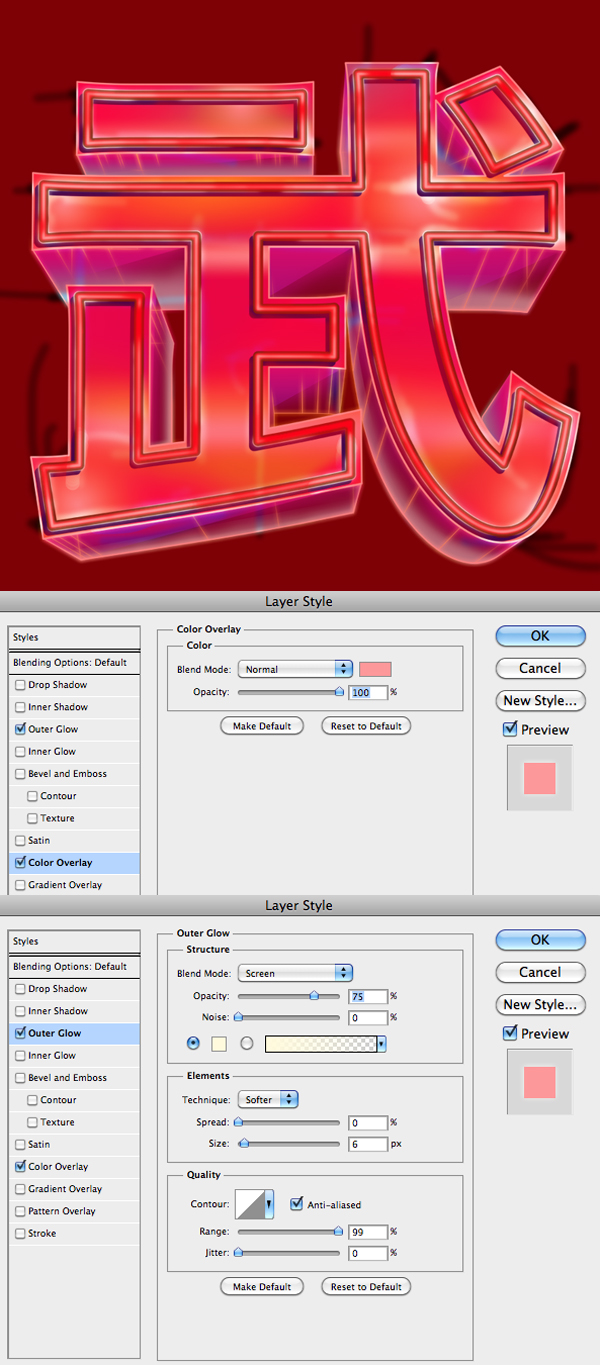Click Outer Glow Opacity slider track
This screenshot has height=1365, width=600.
point(289,996)
